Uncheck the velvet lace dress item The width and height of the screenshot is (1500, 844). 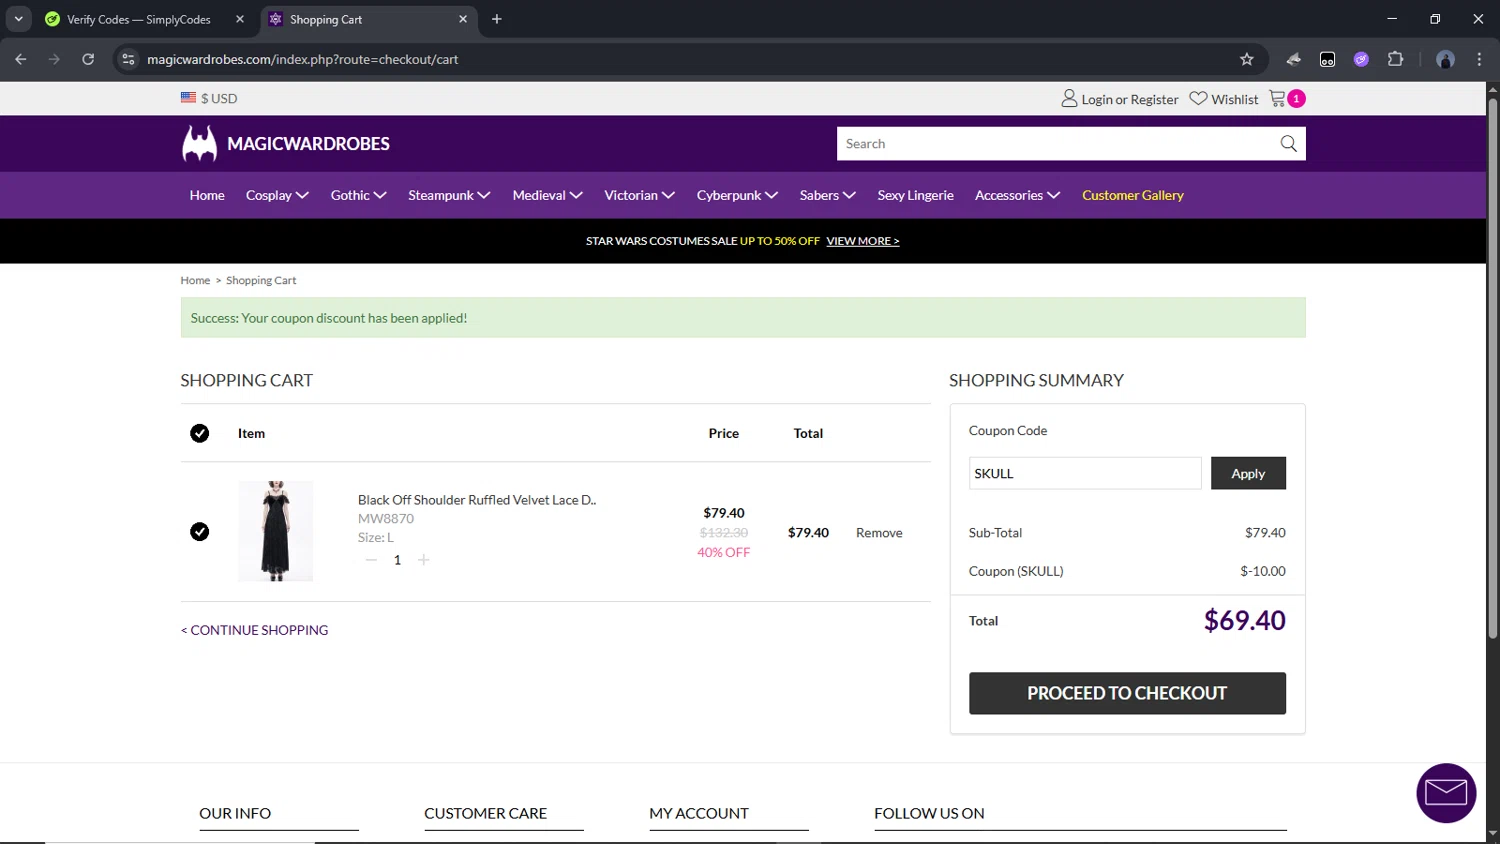click(199, 531)
